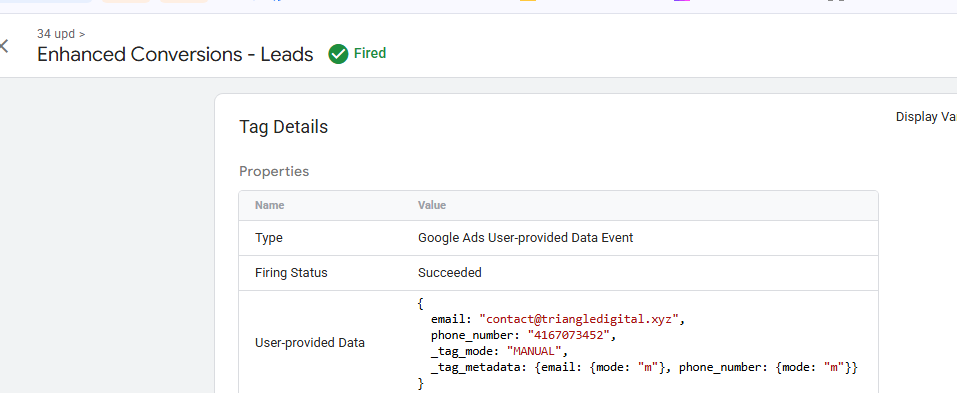Select the 'User-provided Data' row label
This screenshot has height=393, width=957.
coord(309,343)
